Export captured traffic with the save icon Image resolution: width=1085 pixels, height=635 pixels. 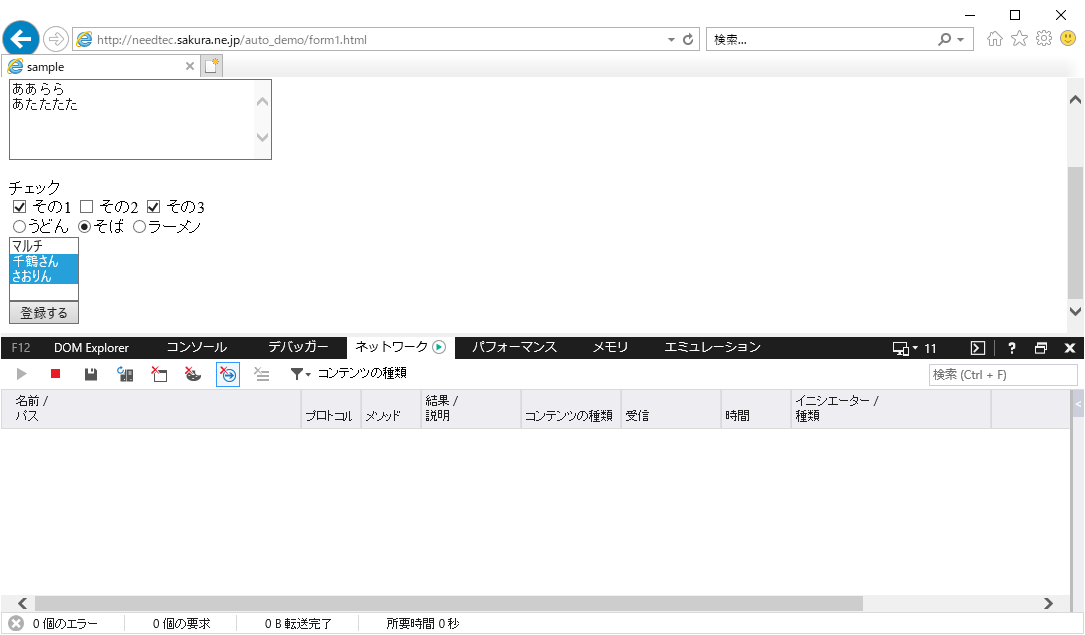pyautogui.click(x=91, y=374)
